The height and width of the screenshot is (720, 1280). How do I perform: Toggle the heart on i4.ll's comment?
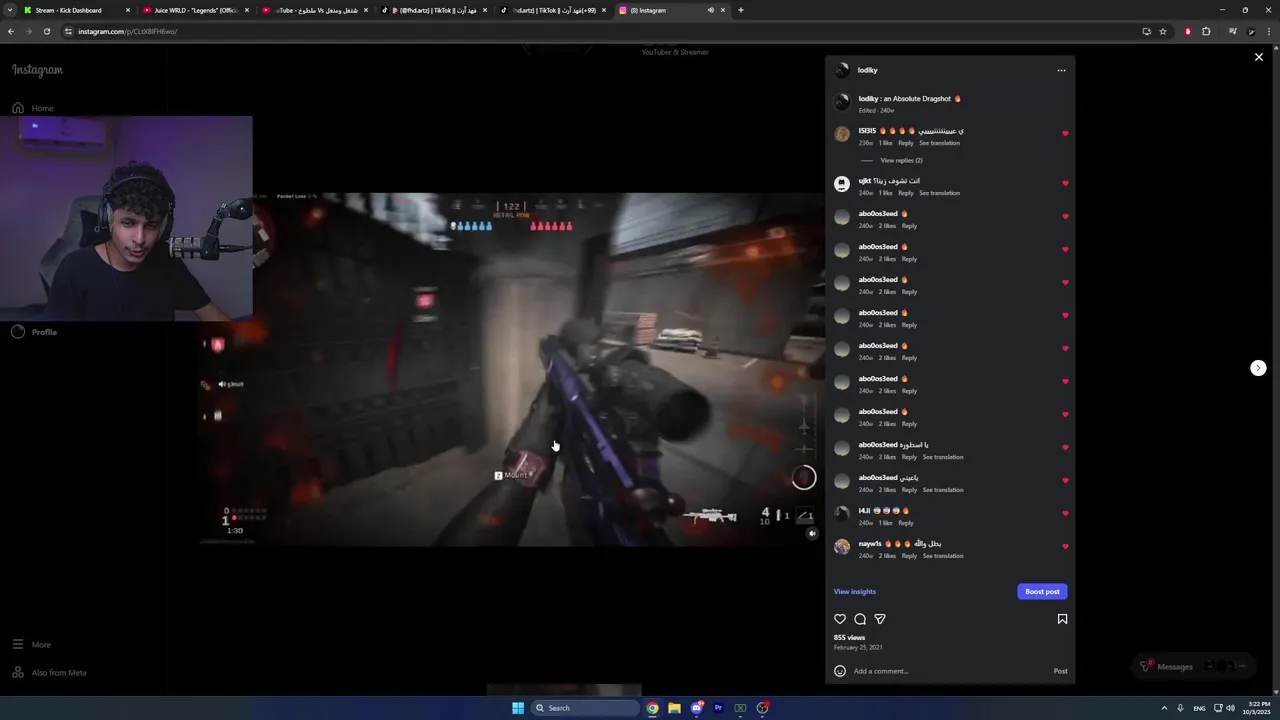point(1065,514)
